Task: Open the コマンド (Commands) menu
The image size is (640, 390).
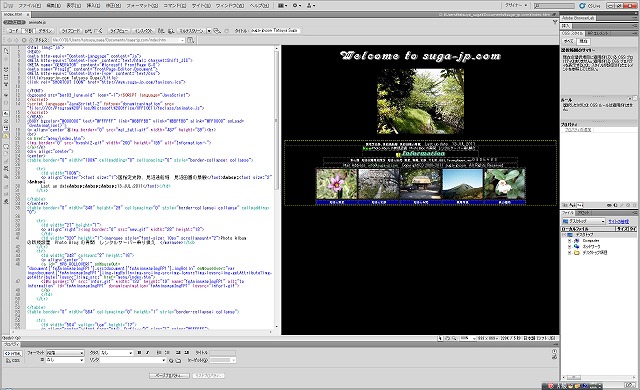Action: pyautogui.click(x=175, y=5)
